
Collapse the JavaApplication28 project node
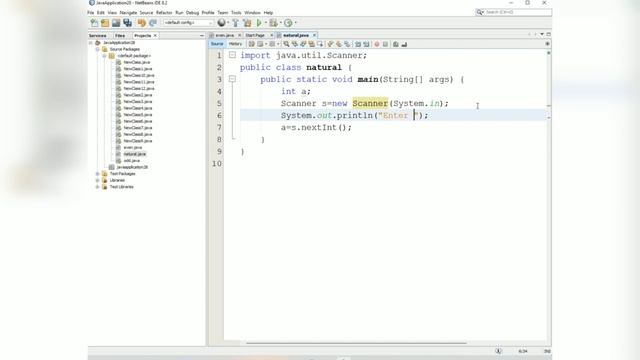click(91, 42)
